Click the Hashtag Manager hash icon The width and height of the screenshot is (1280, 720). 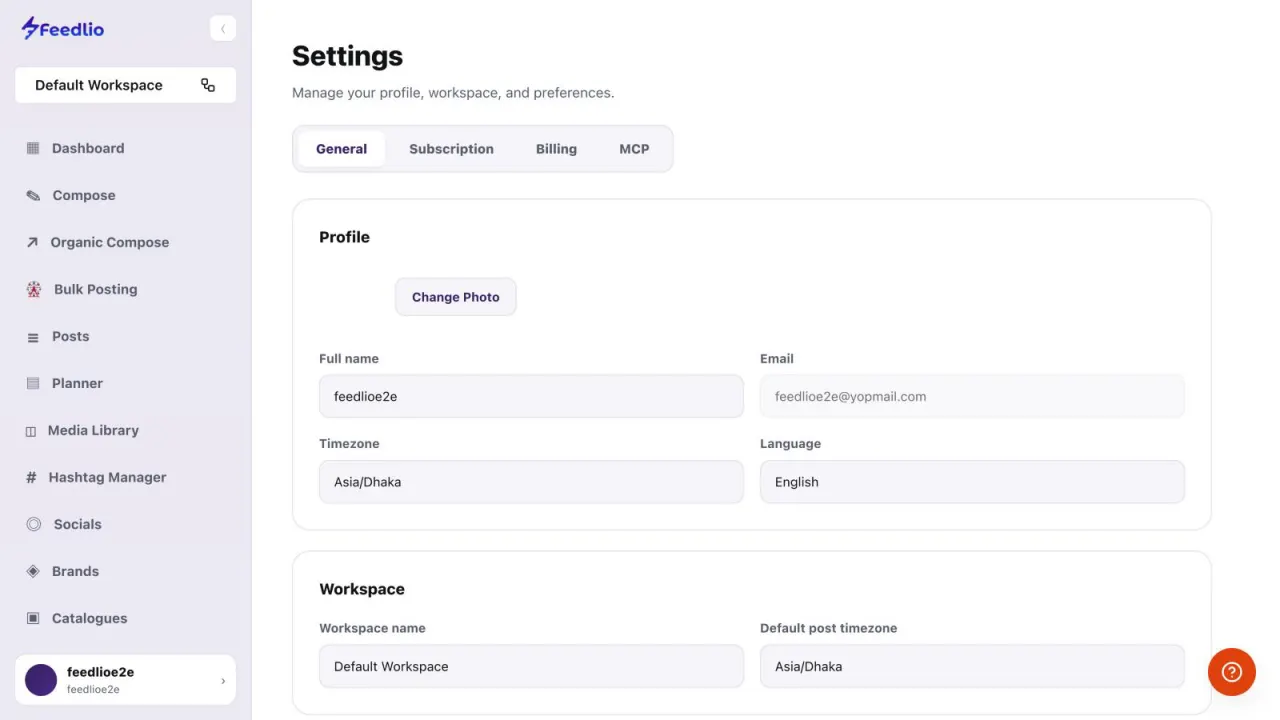pos(31,478)
